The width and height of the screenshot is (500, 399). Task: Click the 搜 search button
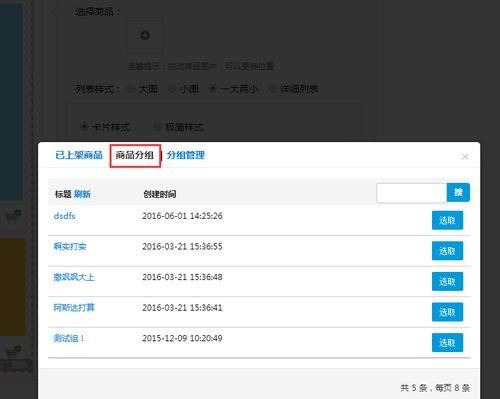pyautogui.click(x=458, y=192)
